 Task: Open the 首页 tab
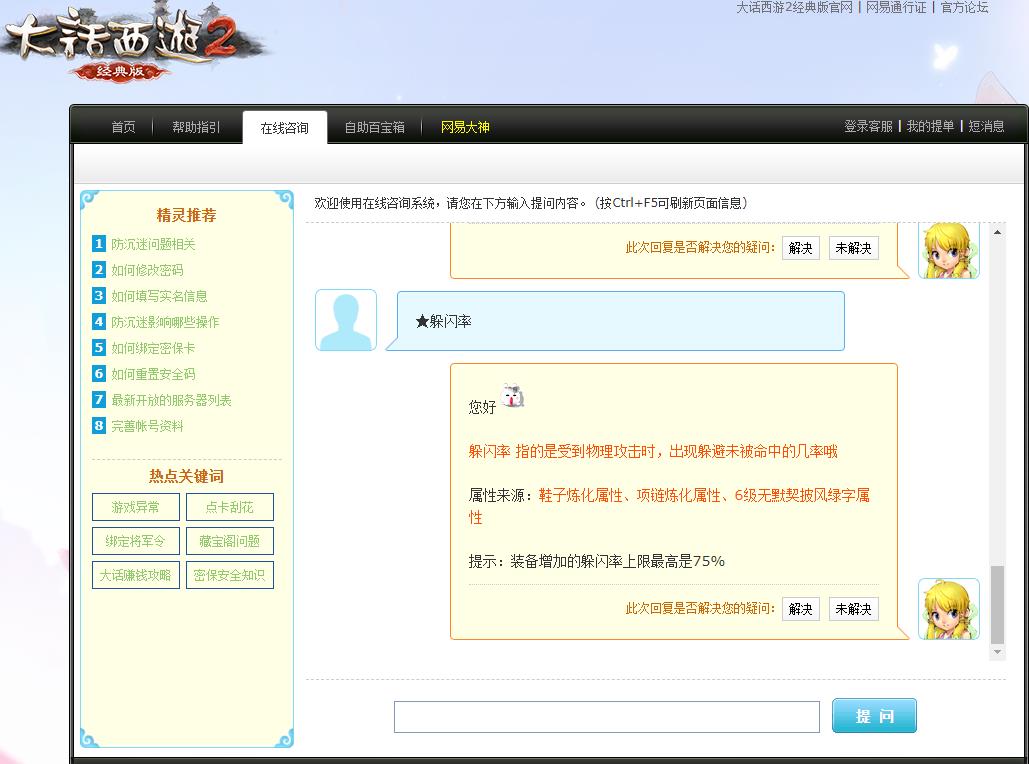click(123, 127)
